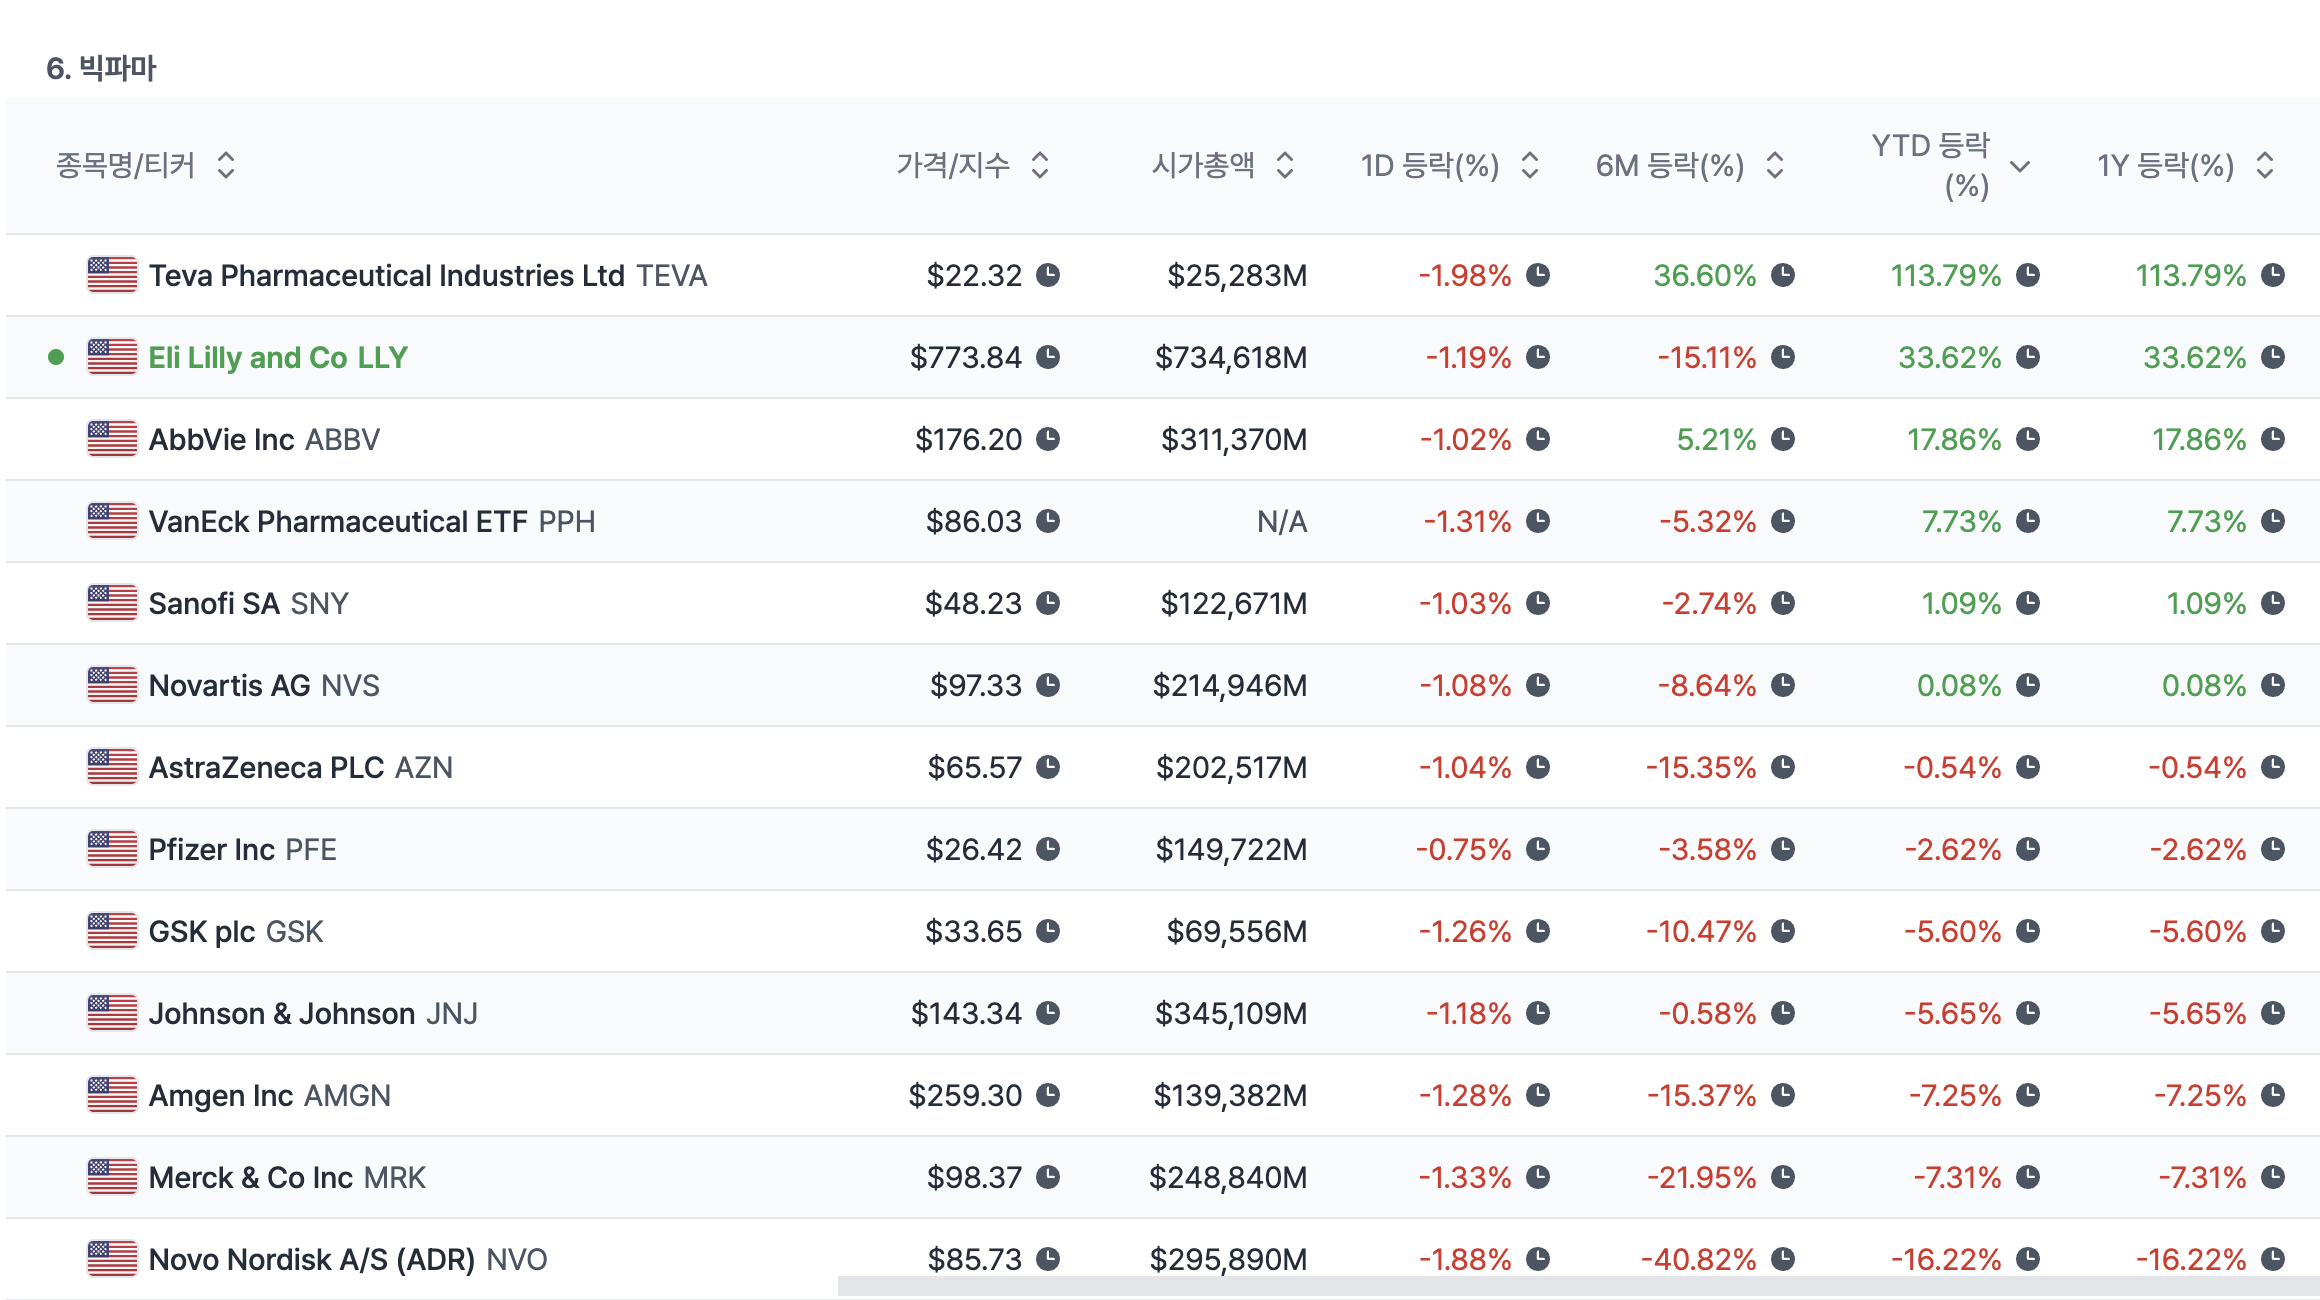Click the green dot marker beside Eli Lilly

pyautogui.click(x=56, y=357)
